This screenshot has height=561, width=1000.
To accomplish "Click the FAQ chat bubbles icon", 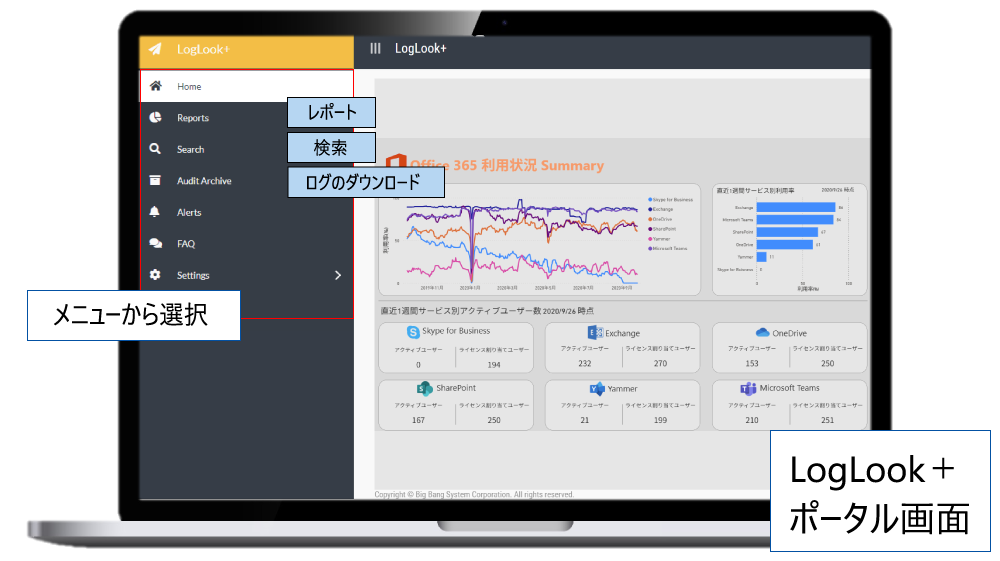I will tap(155, 243).
